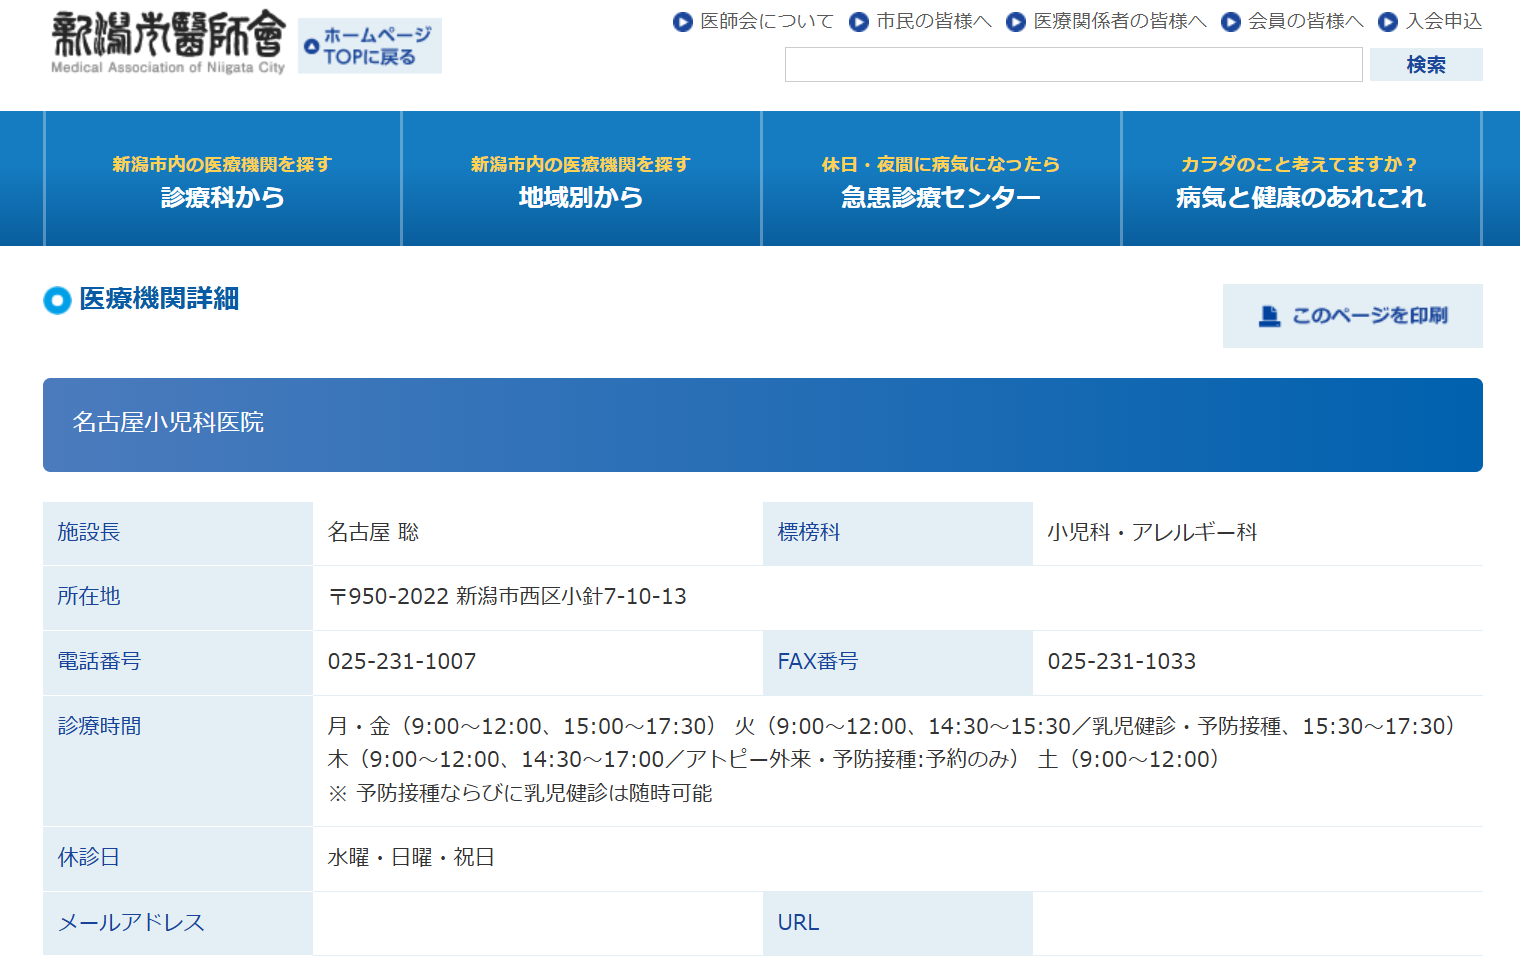Click the 木 (9:00～12:00 hours line
This screenshot has width=1520, height=975.
774,760
